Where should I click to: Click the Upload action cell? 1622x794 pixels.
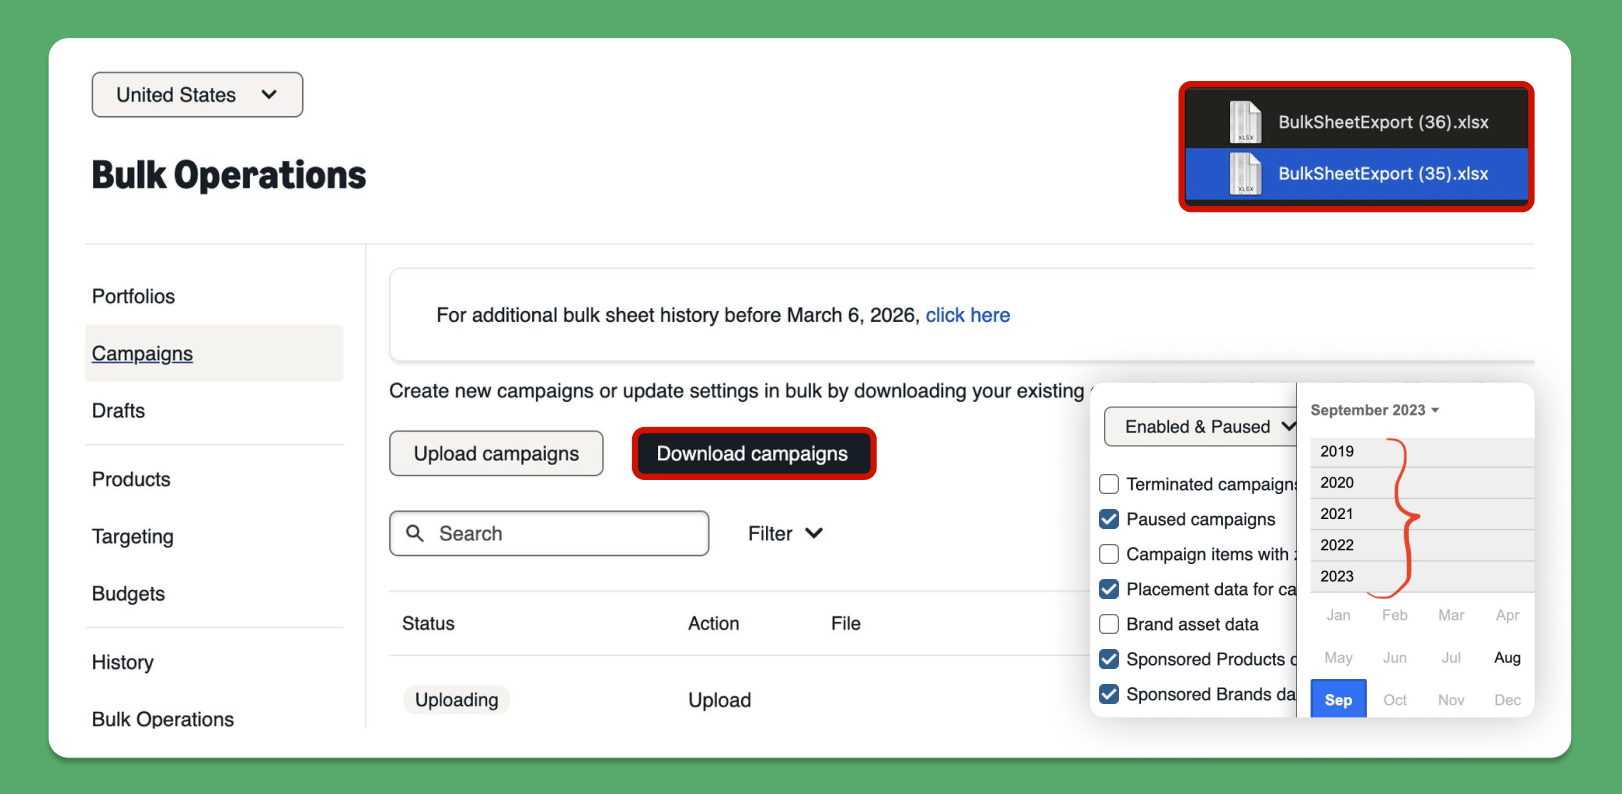(x=719, y=700)
